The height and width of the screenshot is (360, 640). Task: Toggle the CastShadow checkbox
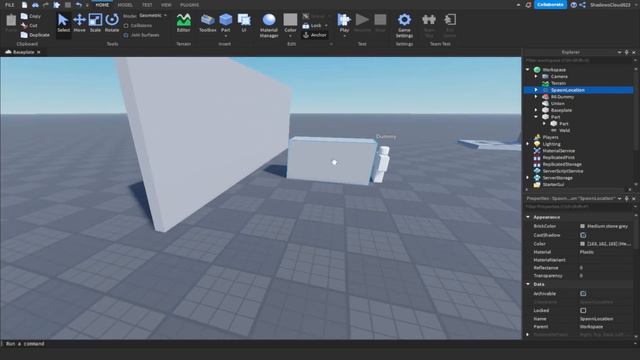583,235
